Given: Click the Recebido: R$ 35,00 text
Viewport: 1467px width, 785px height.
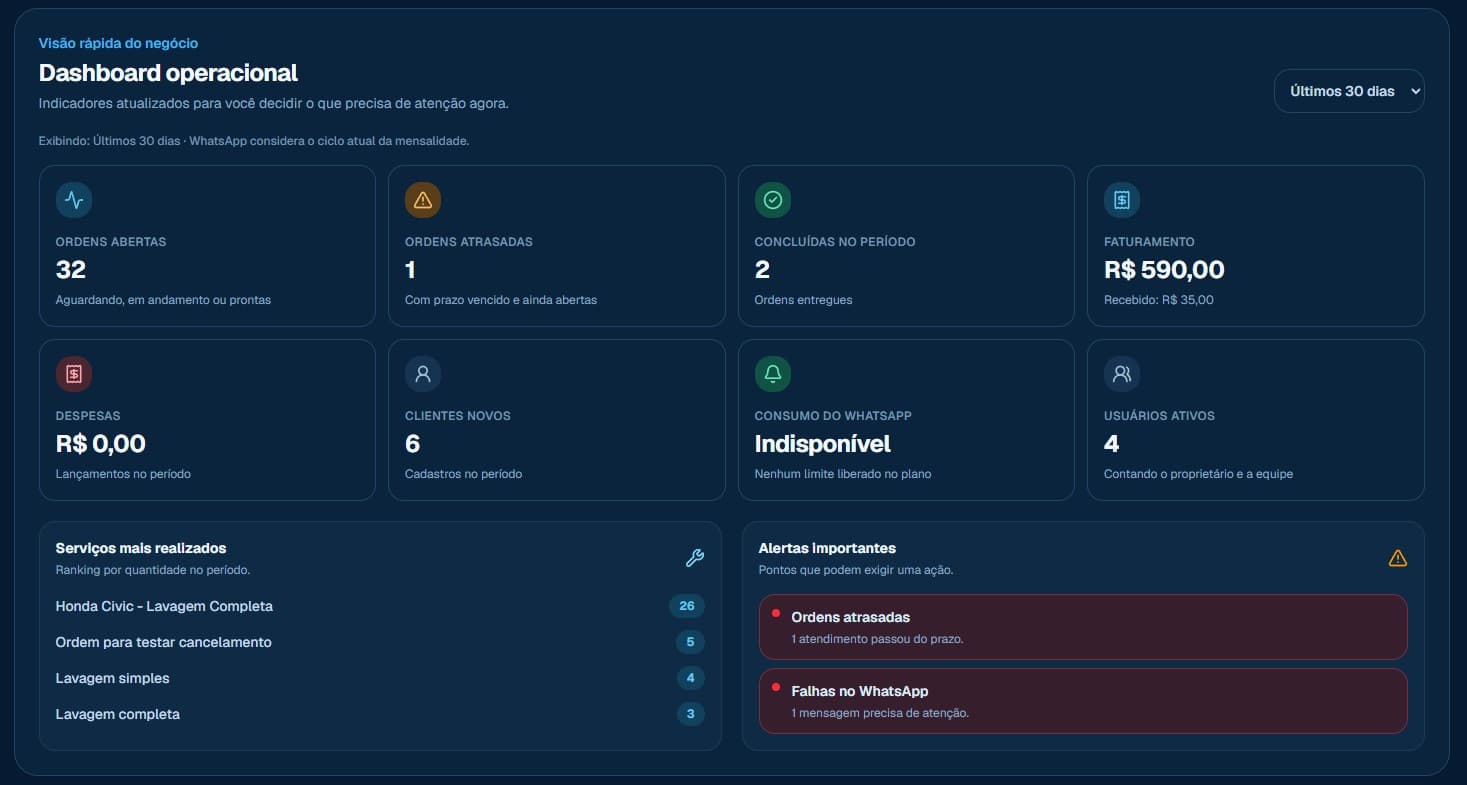Looking at the screenshot, I should 1159,300.
